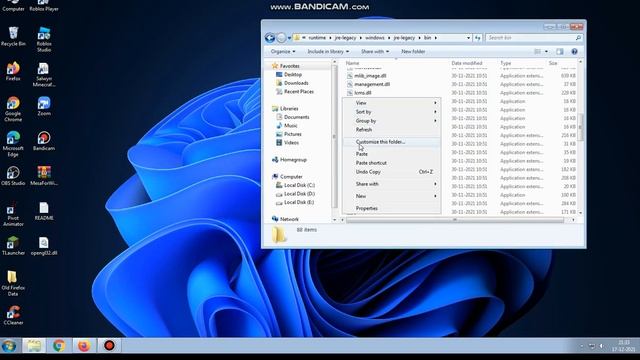
Task: Open Bandicam recorder in the taskbar
Action: [109, 346]
